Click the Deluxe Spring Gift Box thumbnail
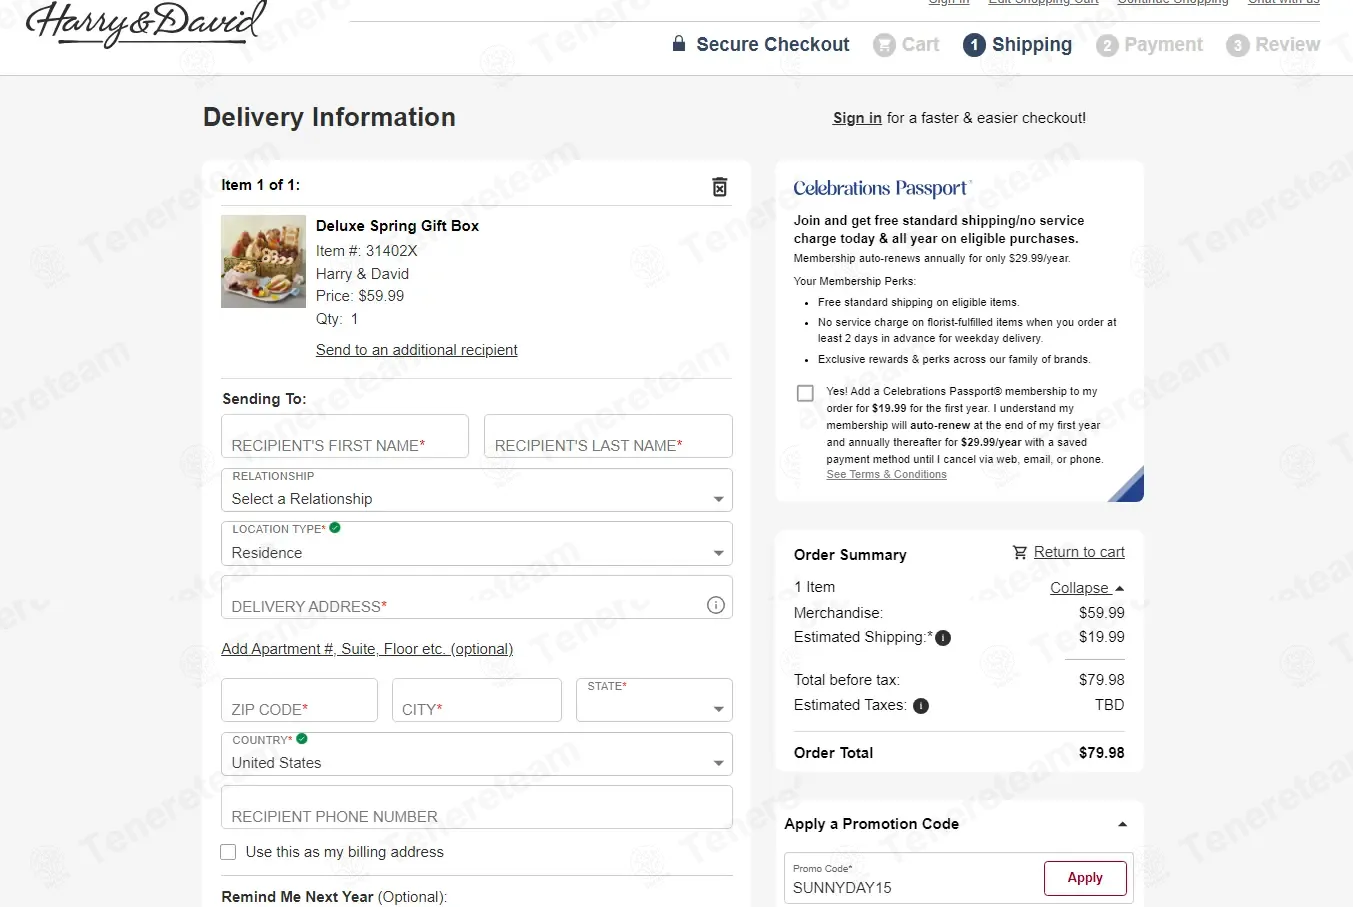 tap(263, 261)
